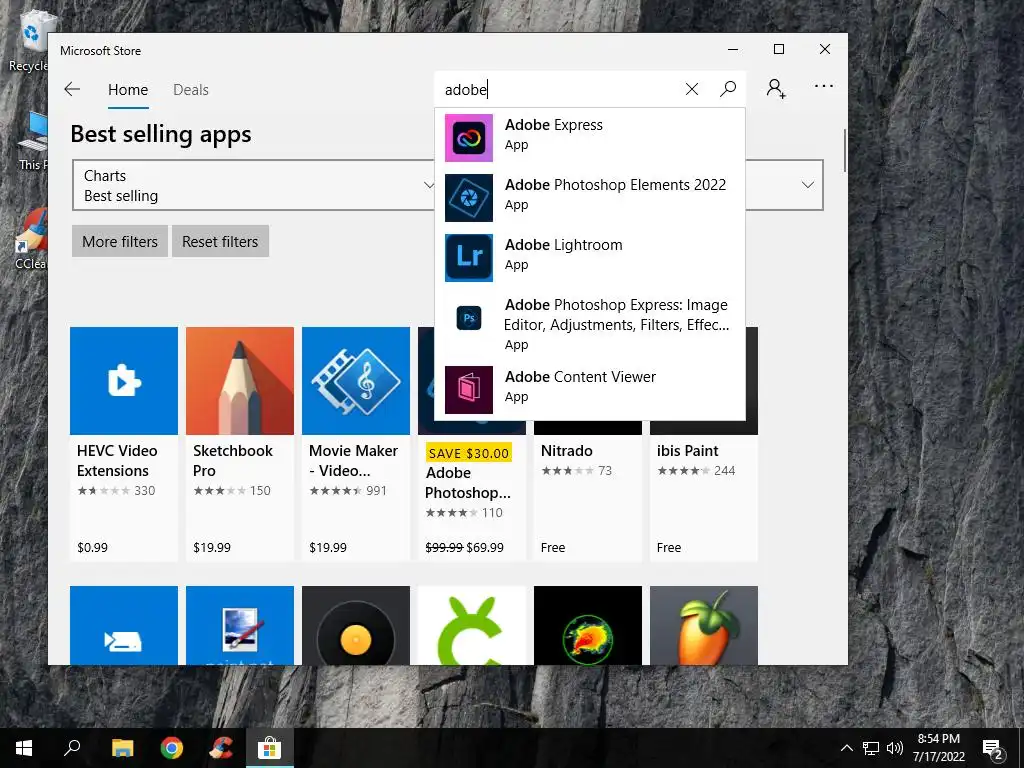Open the notification center icon
Screen dimensions: 1024x768
coord(992,749)
